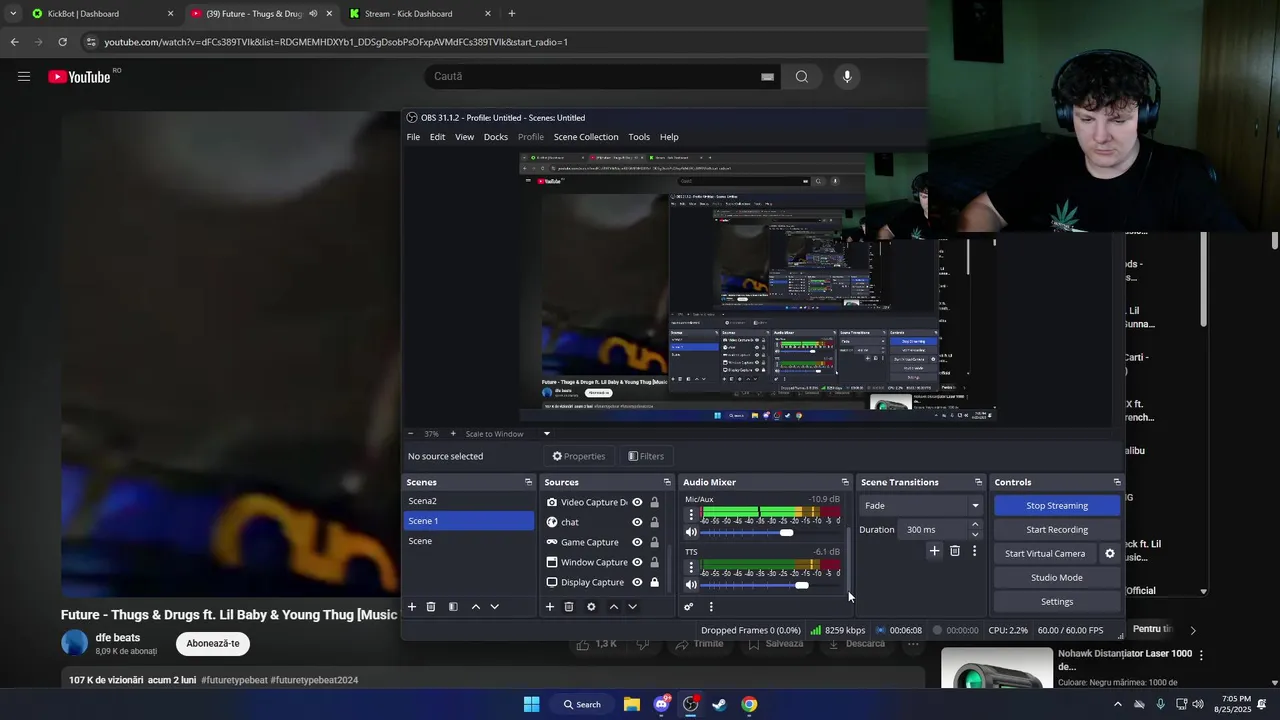Pop out the Controls dock
This screenshot has width=1280, height=720.
point(1117,482)
